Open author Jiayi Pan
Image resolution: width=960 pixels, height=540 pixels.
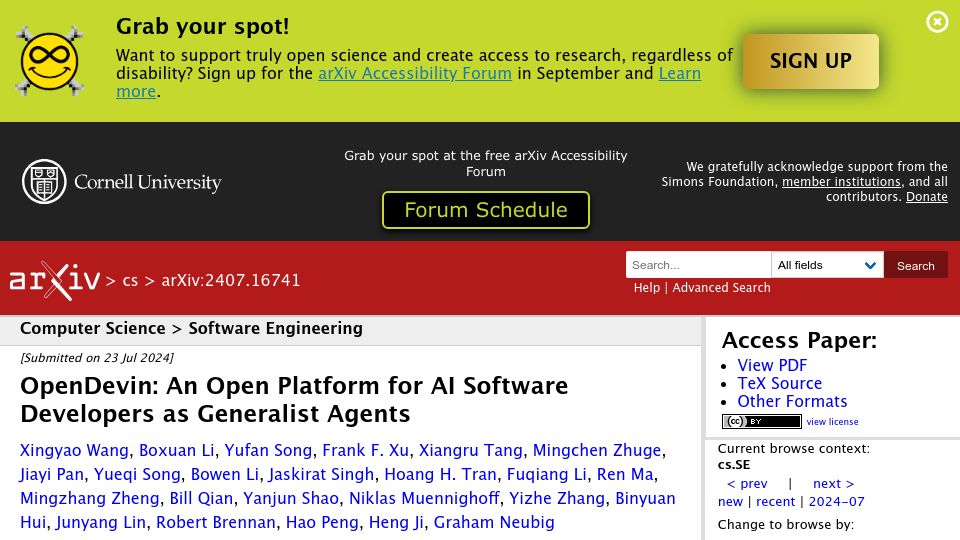[51, 474]
